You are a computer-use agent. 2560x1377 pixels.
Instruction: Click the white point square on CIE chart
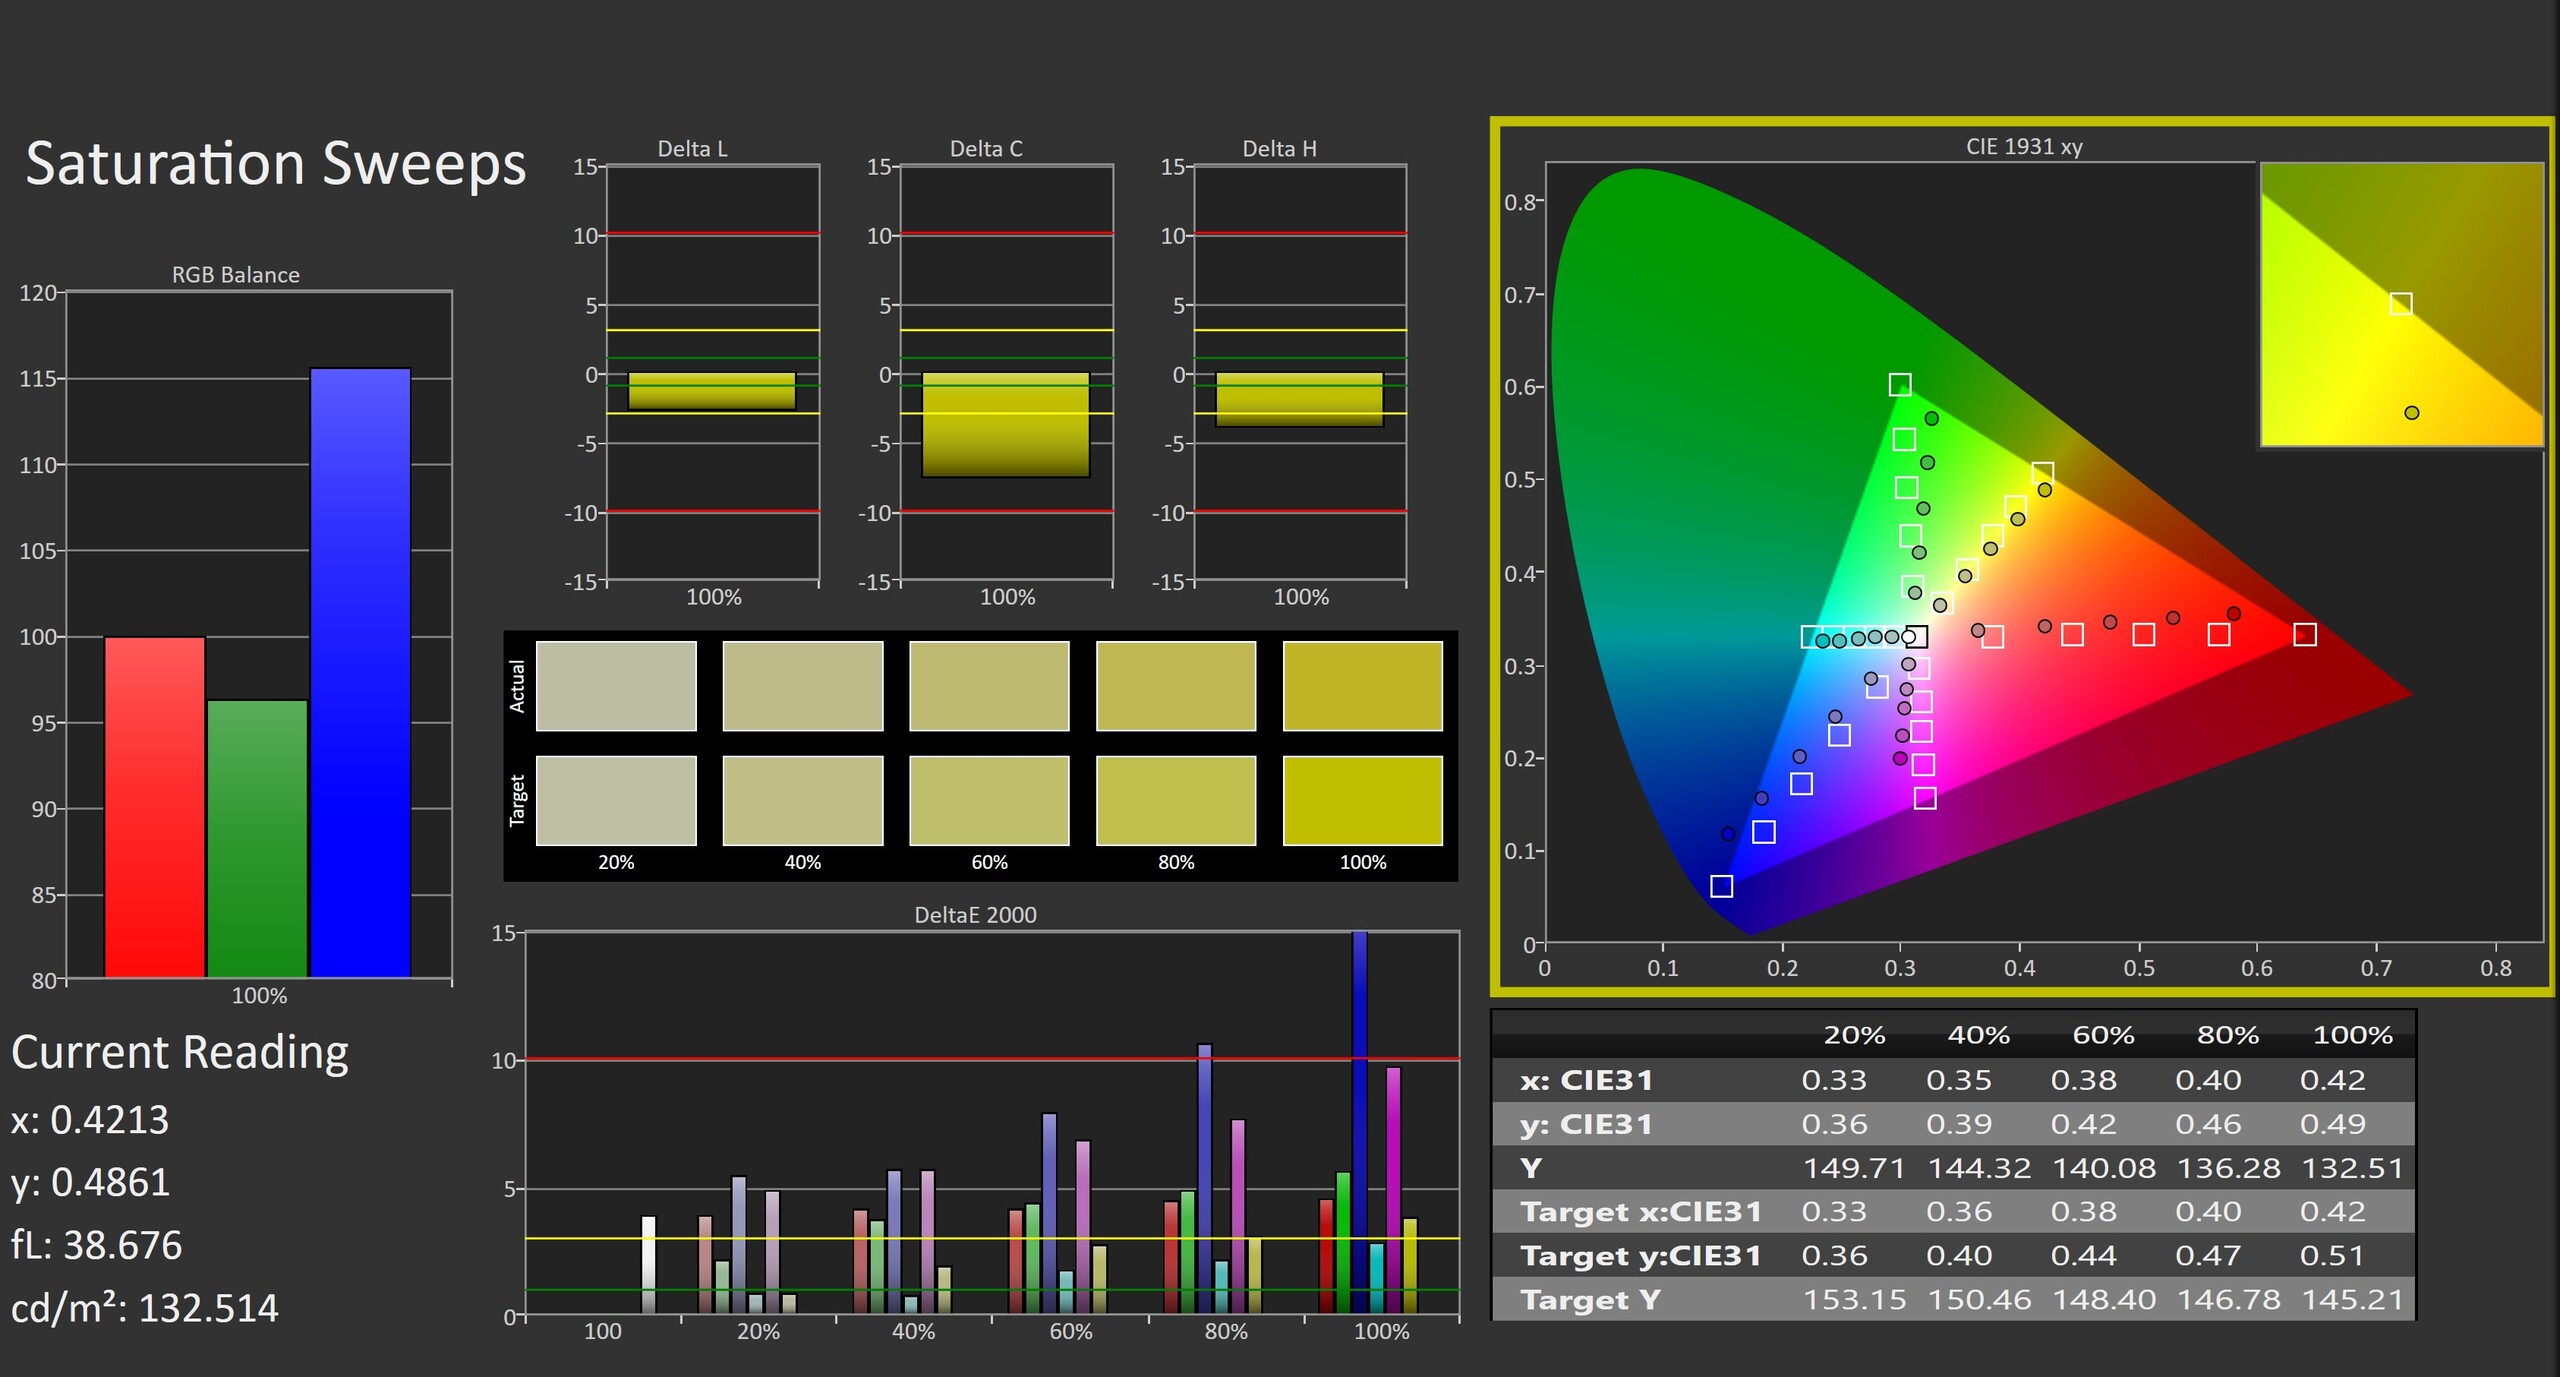1916,637
